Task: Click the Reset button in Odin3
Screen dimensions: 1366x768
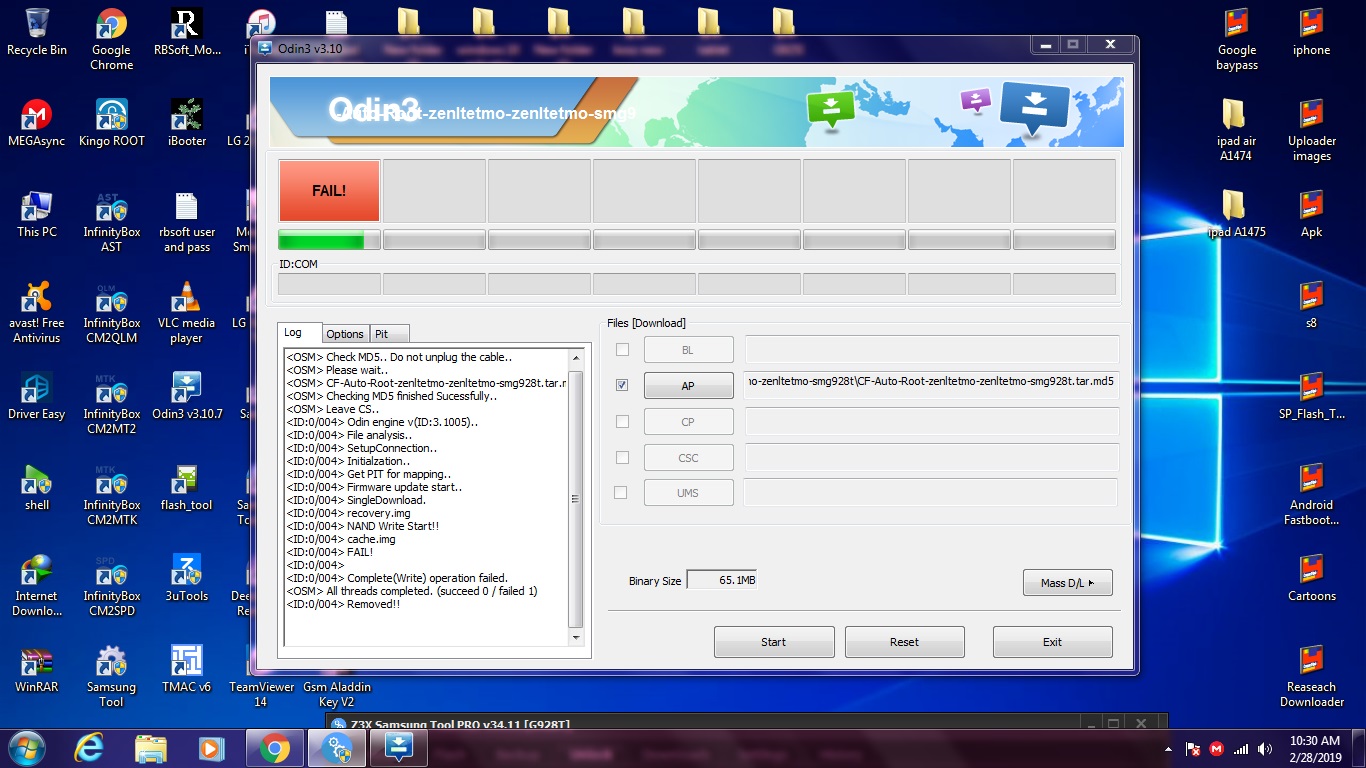Action: [904, 642]
